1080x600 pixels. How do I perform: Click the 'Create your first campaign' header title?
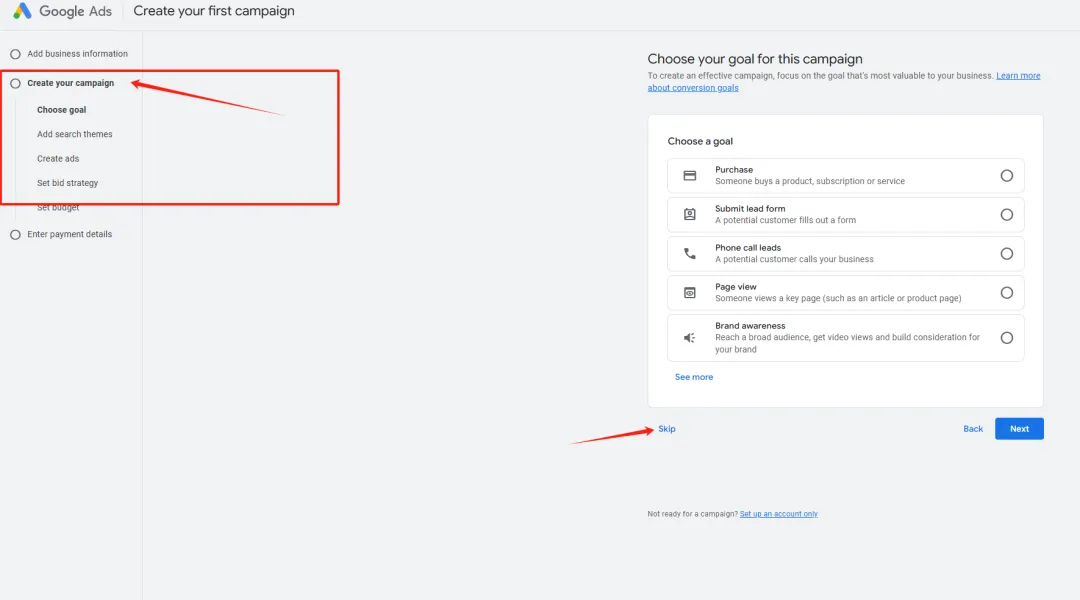pyautogui.click(x=214, y=11)
